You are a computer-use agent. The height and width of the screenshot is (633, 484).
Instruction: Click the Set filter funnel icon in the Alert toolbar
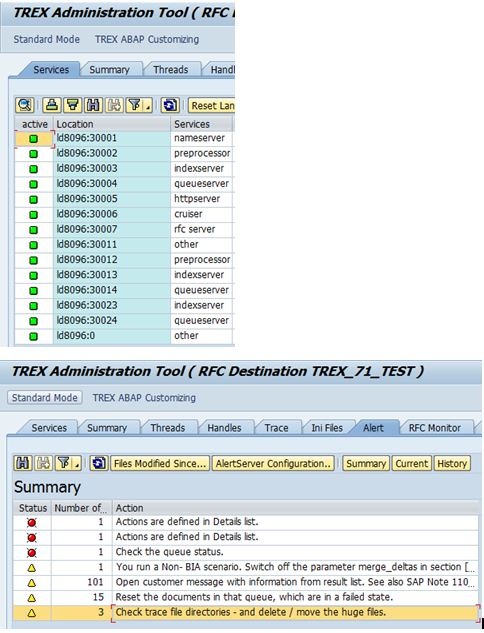point(63,463)
